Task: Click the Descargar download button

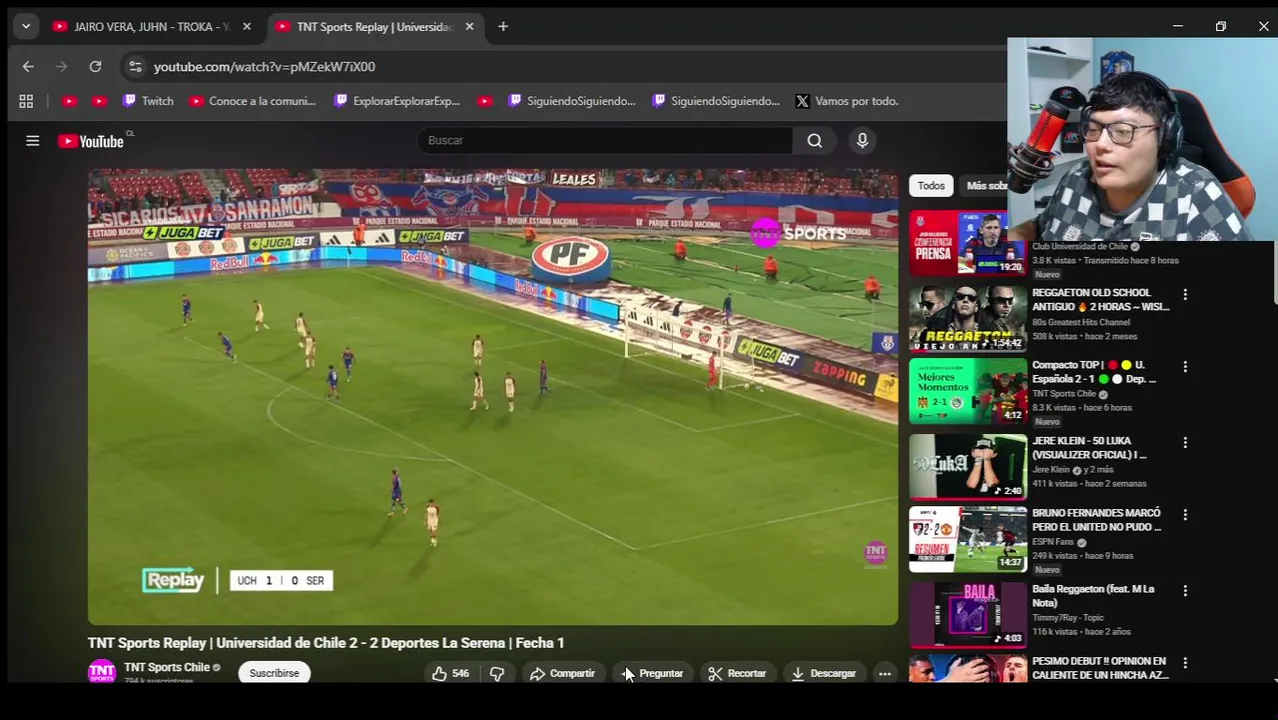Action: click(x=823, y=673)
